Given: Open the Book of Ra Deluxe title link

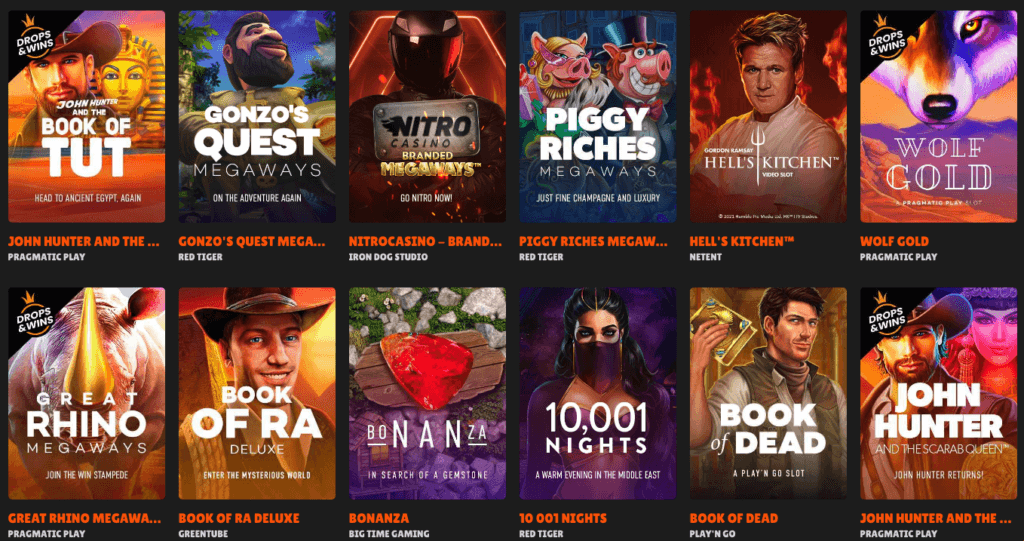Looking at the screenshot, I should point(238,518).
